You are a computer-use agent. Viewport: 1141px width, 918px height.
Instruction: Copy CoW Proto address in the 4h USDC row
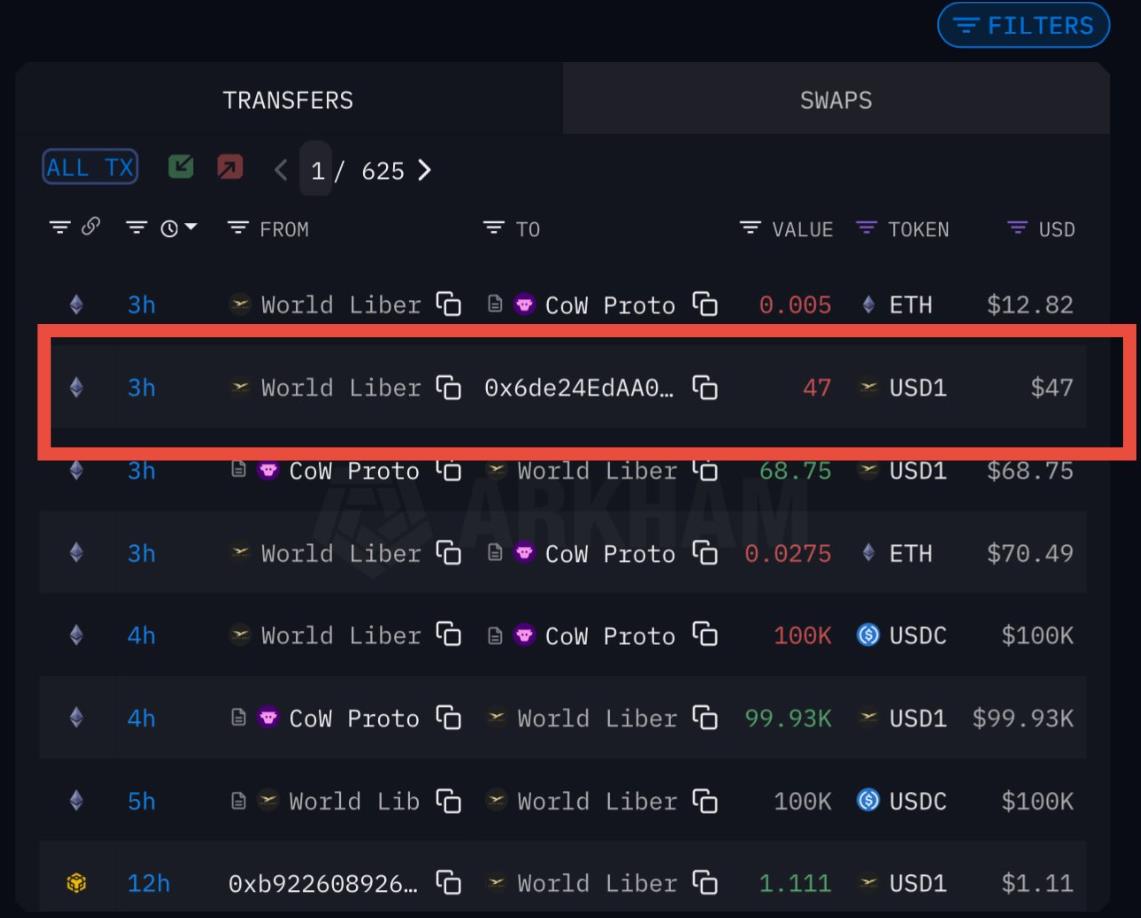click(x=704, y=635)
